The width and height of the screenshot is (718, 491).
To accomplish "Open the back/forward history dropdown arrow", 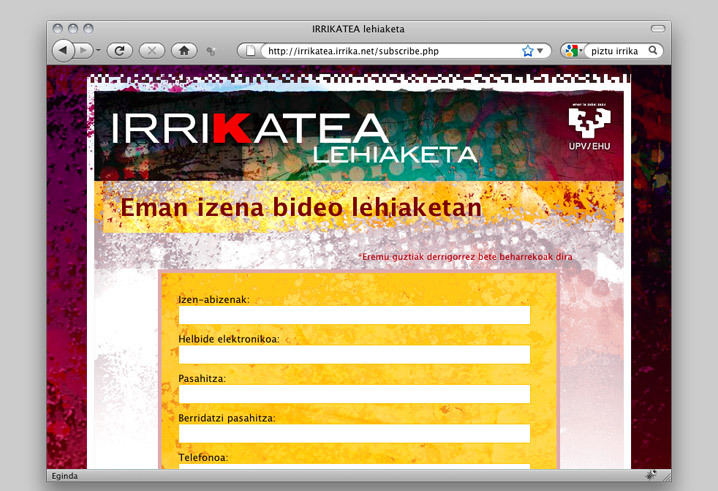I will [98, 50].
